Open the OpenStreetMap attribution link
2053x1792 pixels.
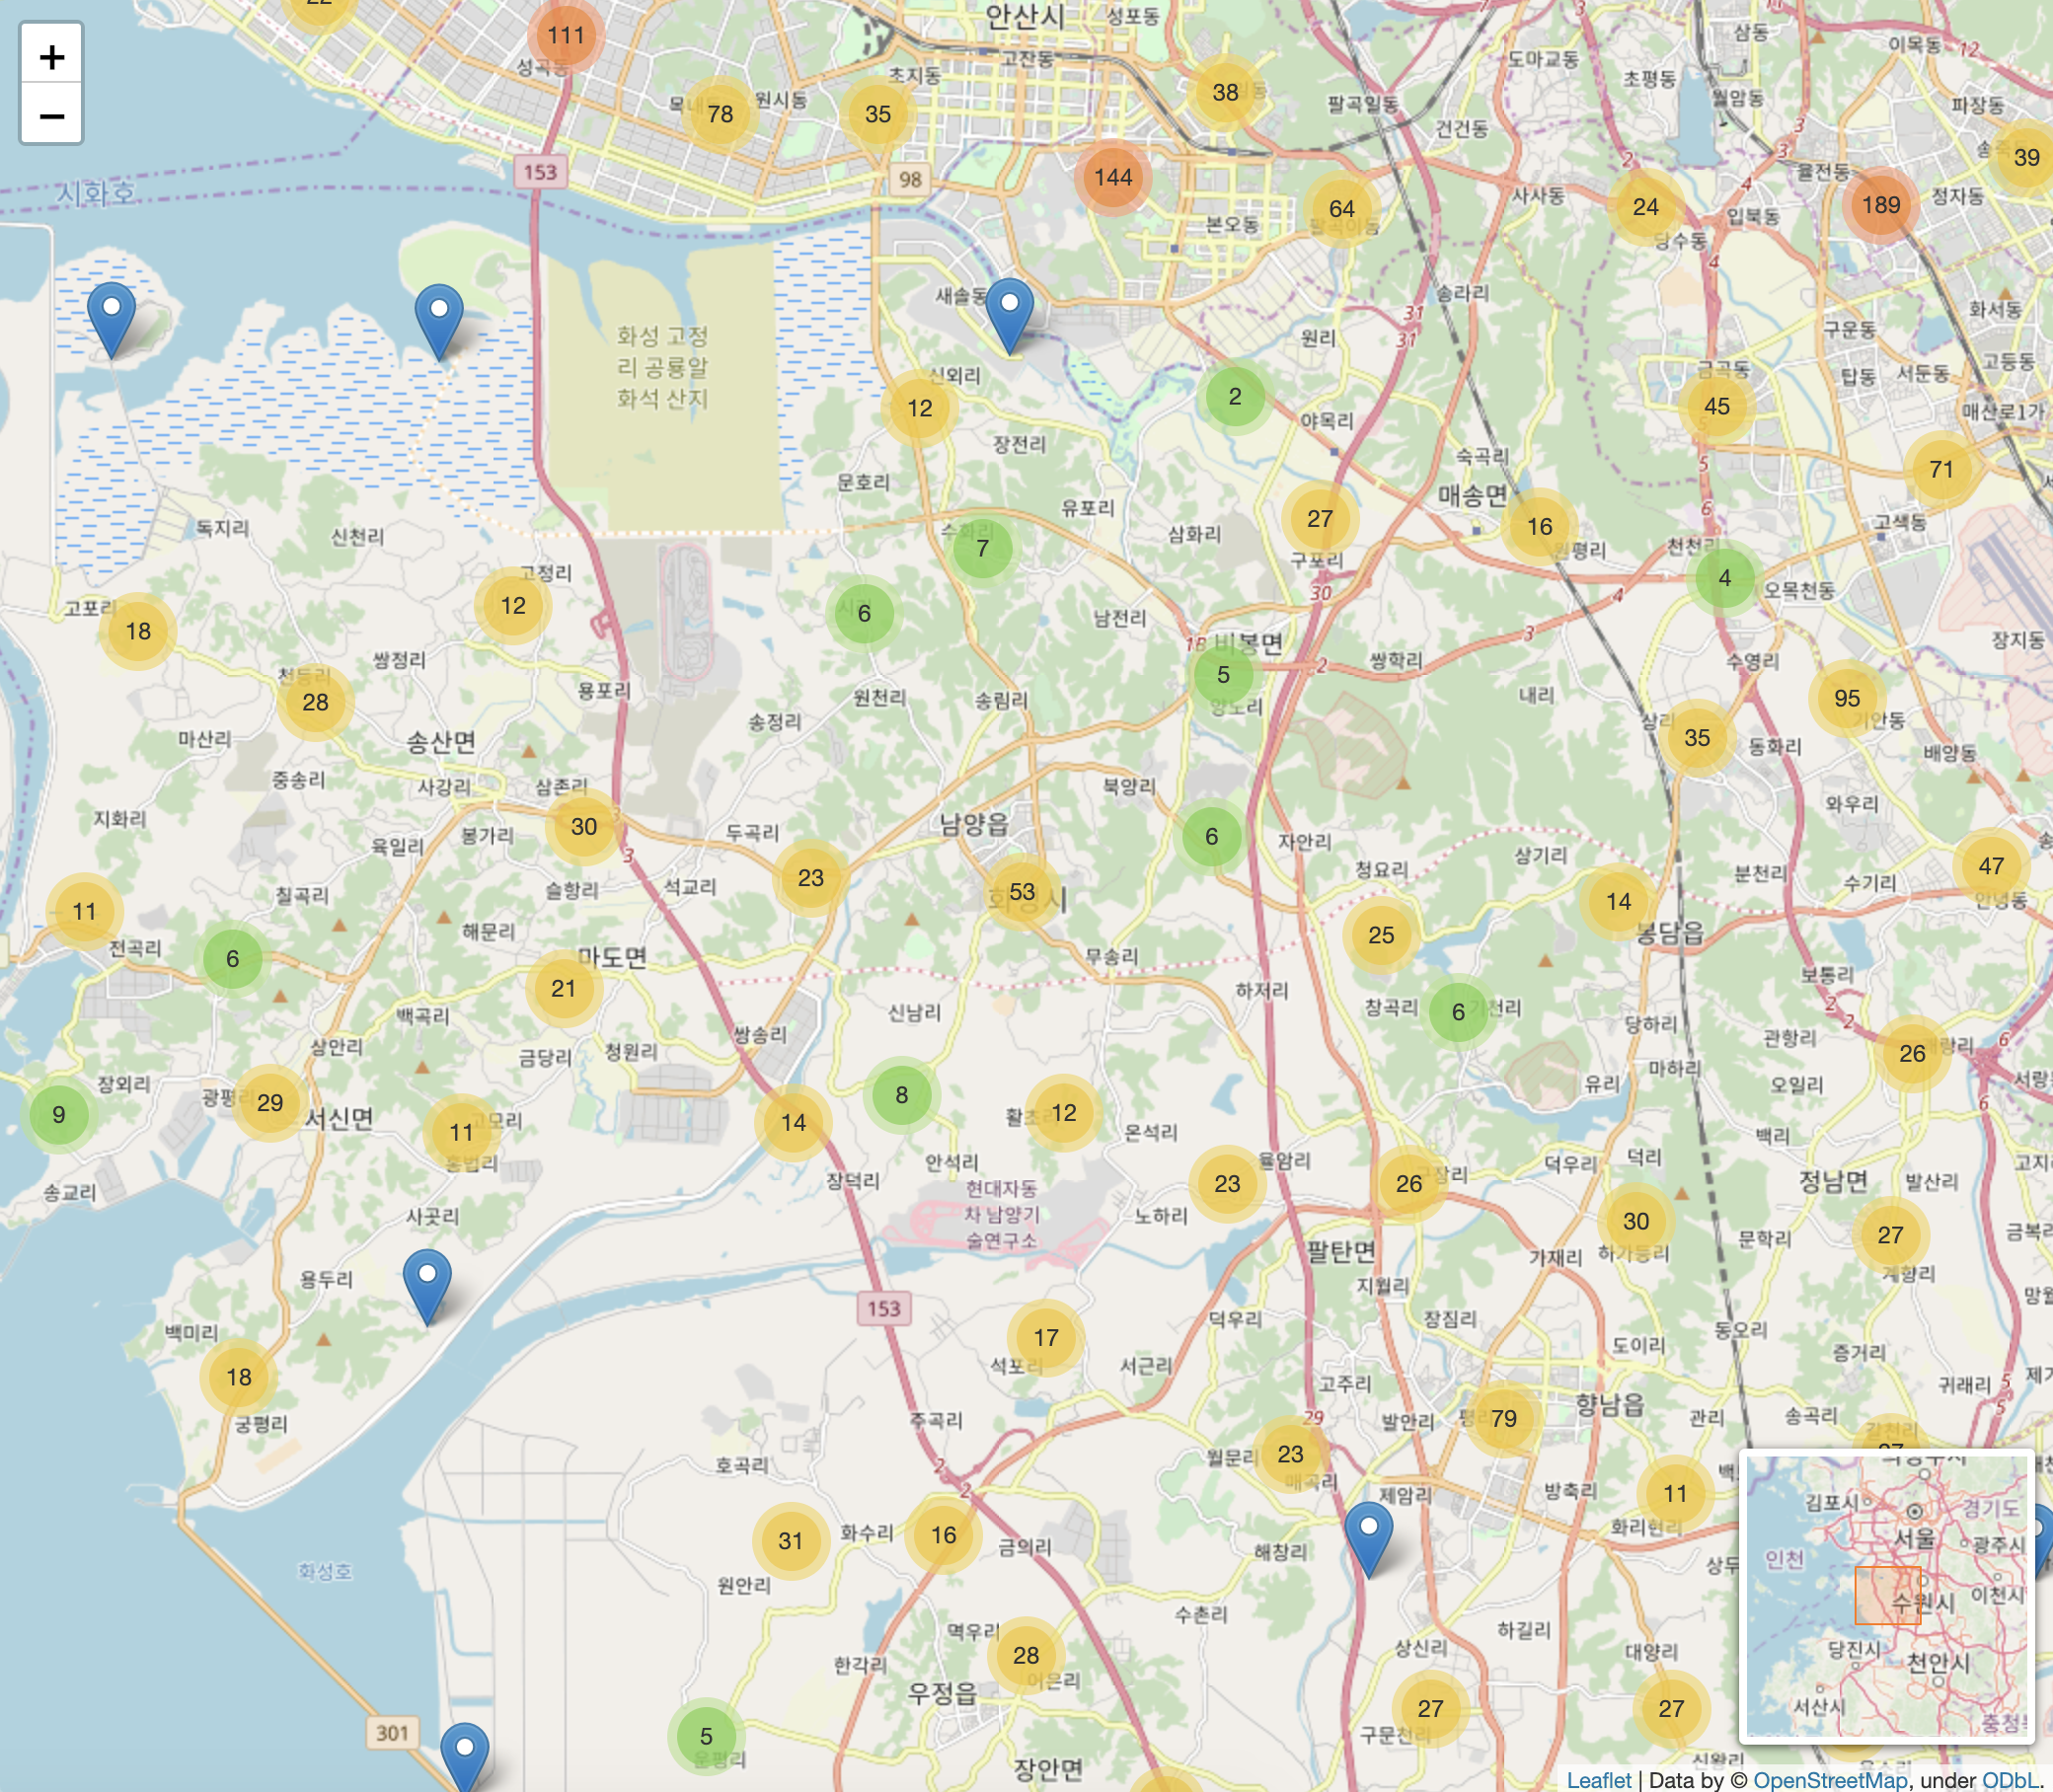pyautogui.click(x=1829, y=1780)
